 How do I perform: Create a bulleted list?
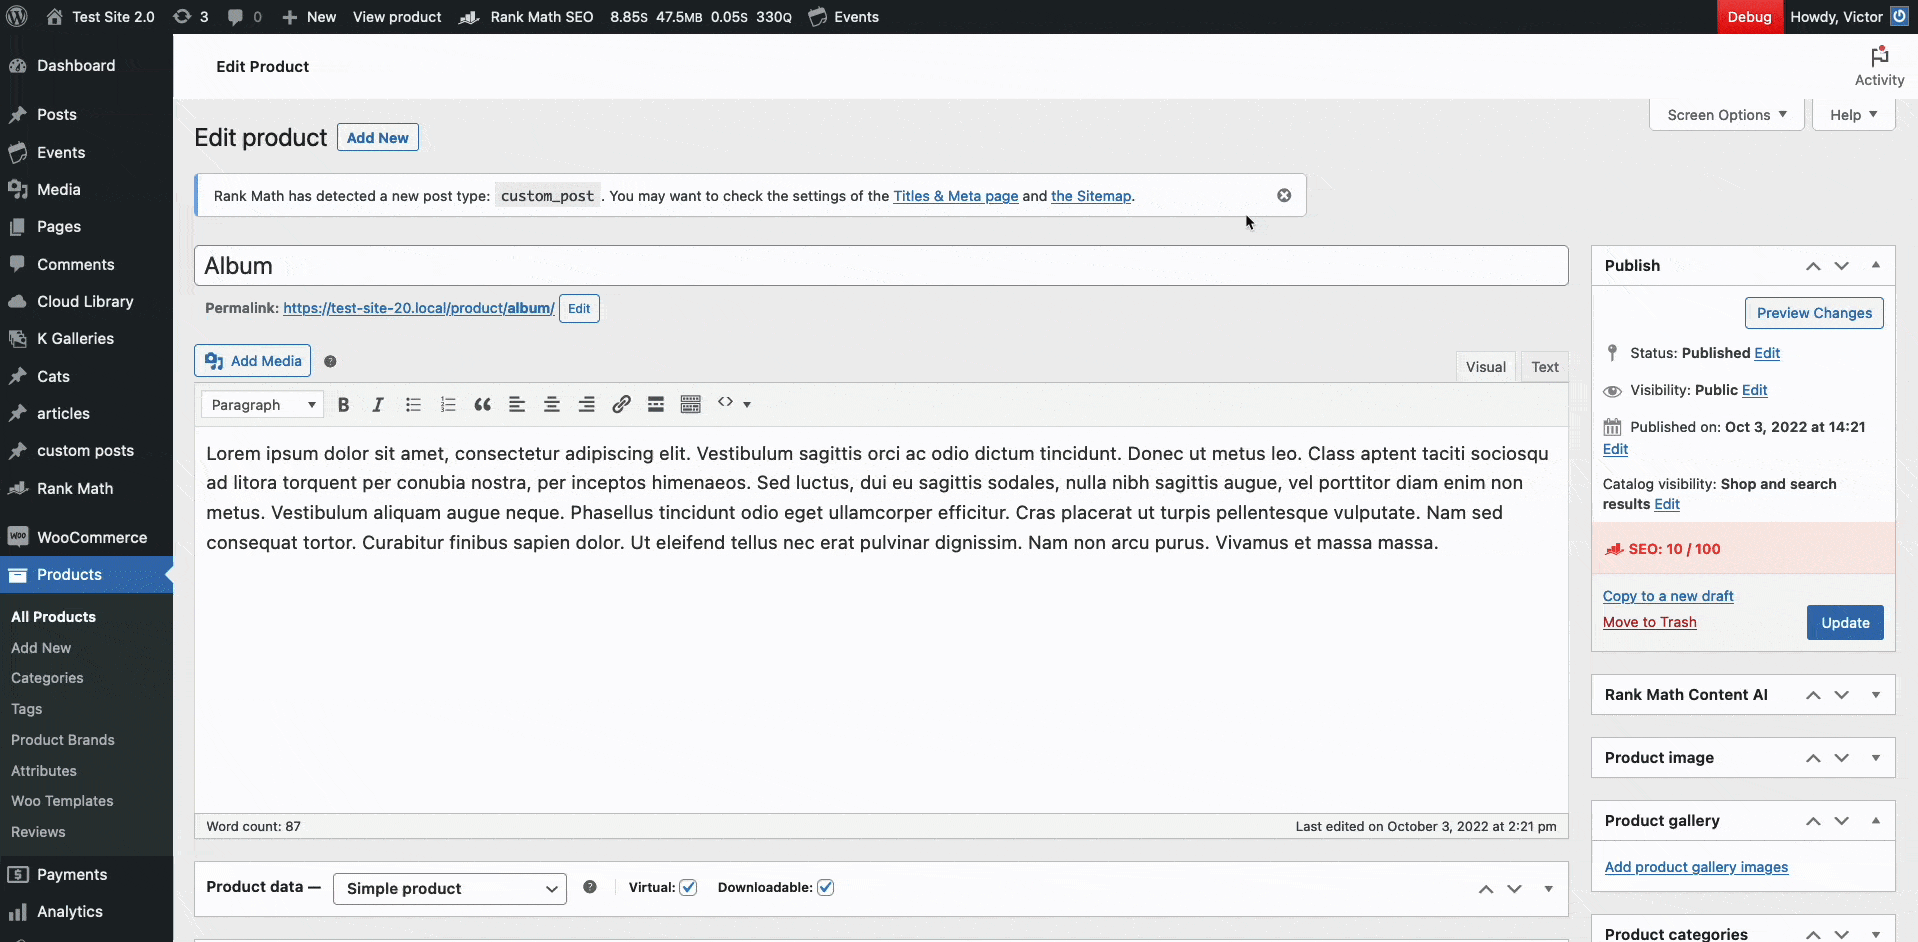point(413,405)
